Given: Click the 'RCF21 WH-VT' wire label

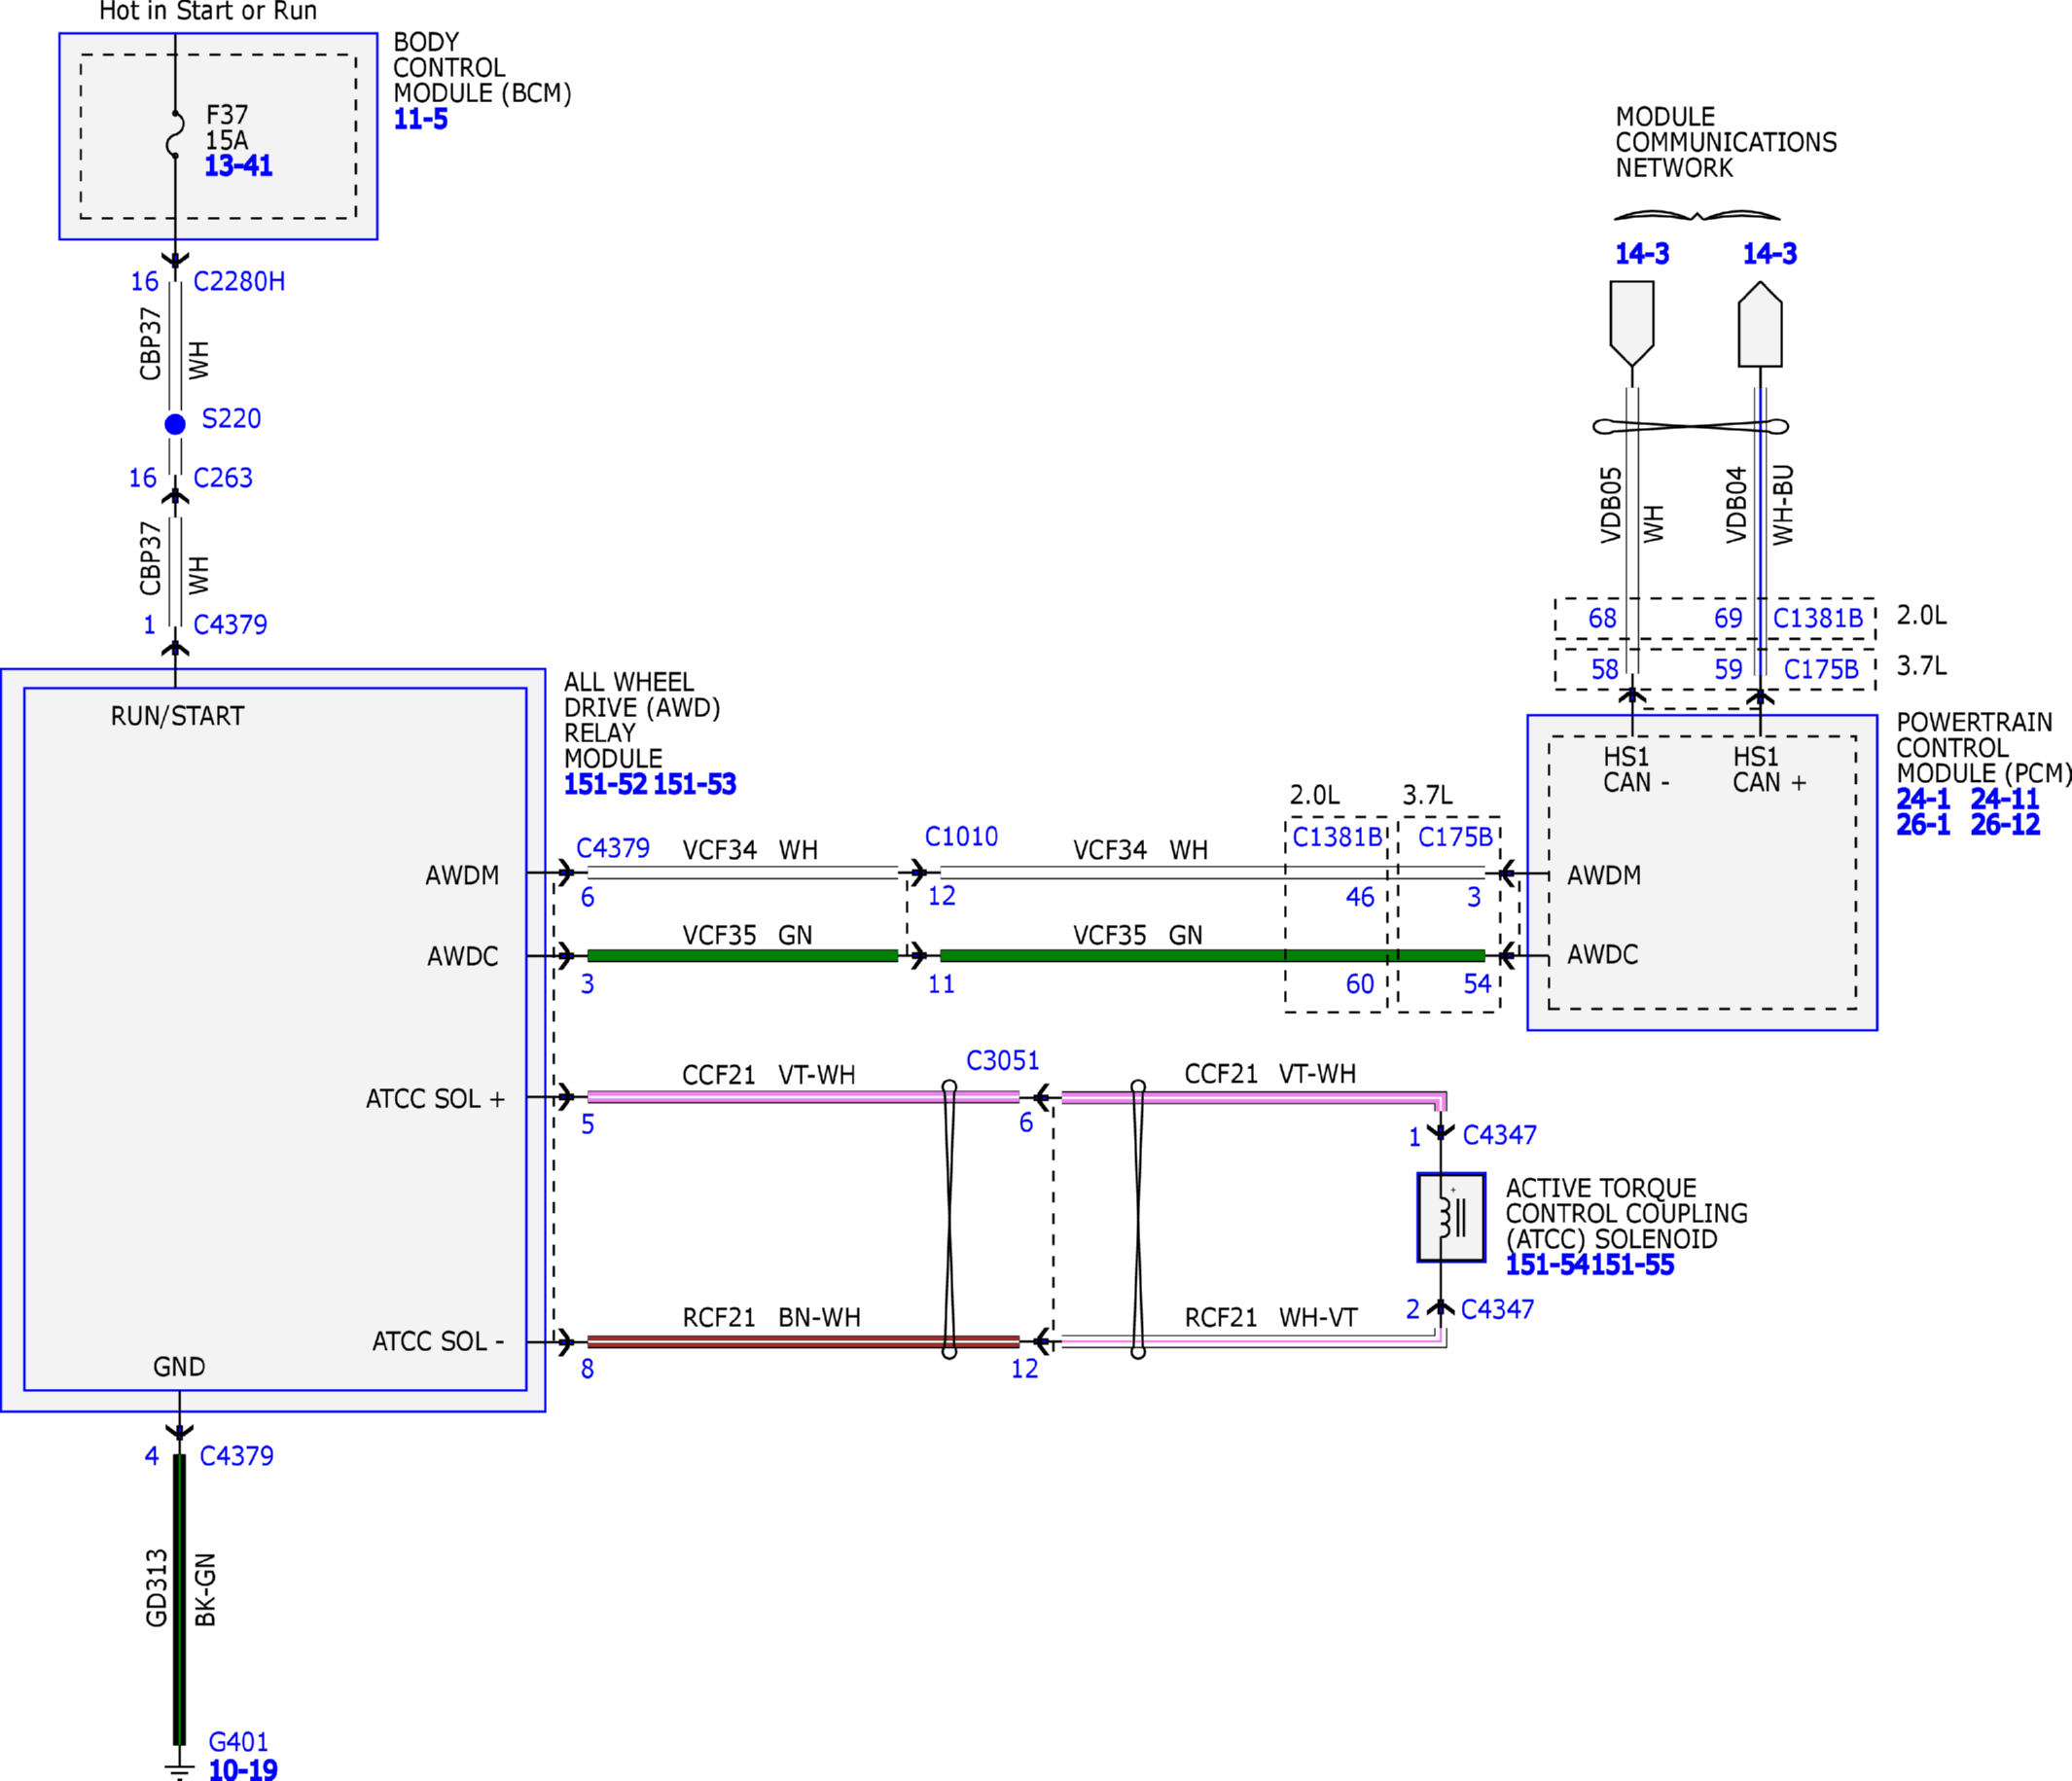Looking at the screenshot, I should (x=1271, y=1317).
